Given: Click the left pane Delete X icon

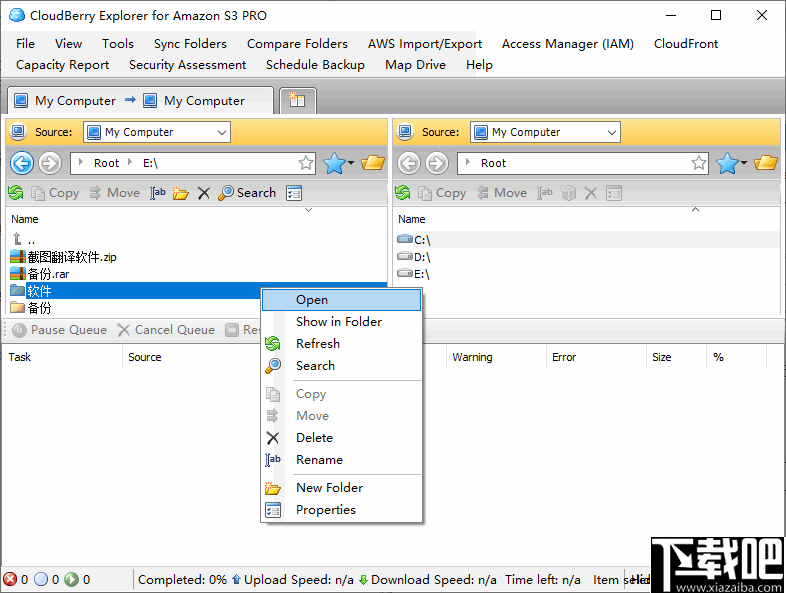Looking at the screenshot, I should coord(204,193).
